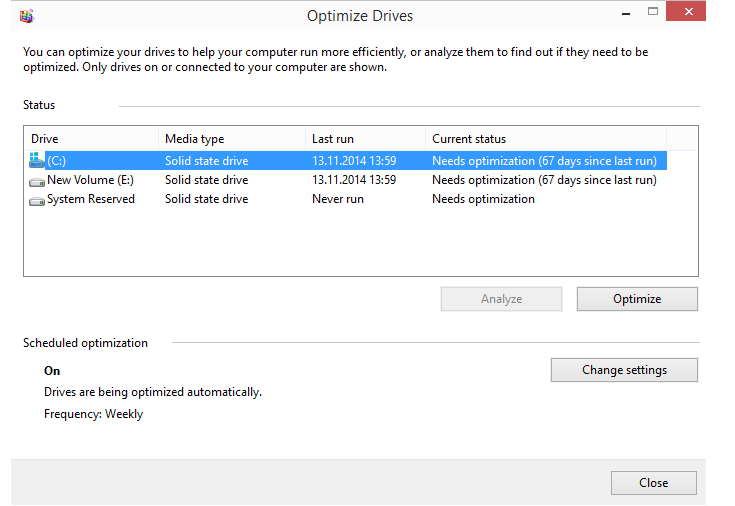Click the System Reserved 'Needs optimization' status

[x=483, y=199]
